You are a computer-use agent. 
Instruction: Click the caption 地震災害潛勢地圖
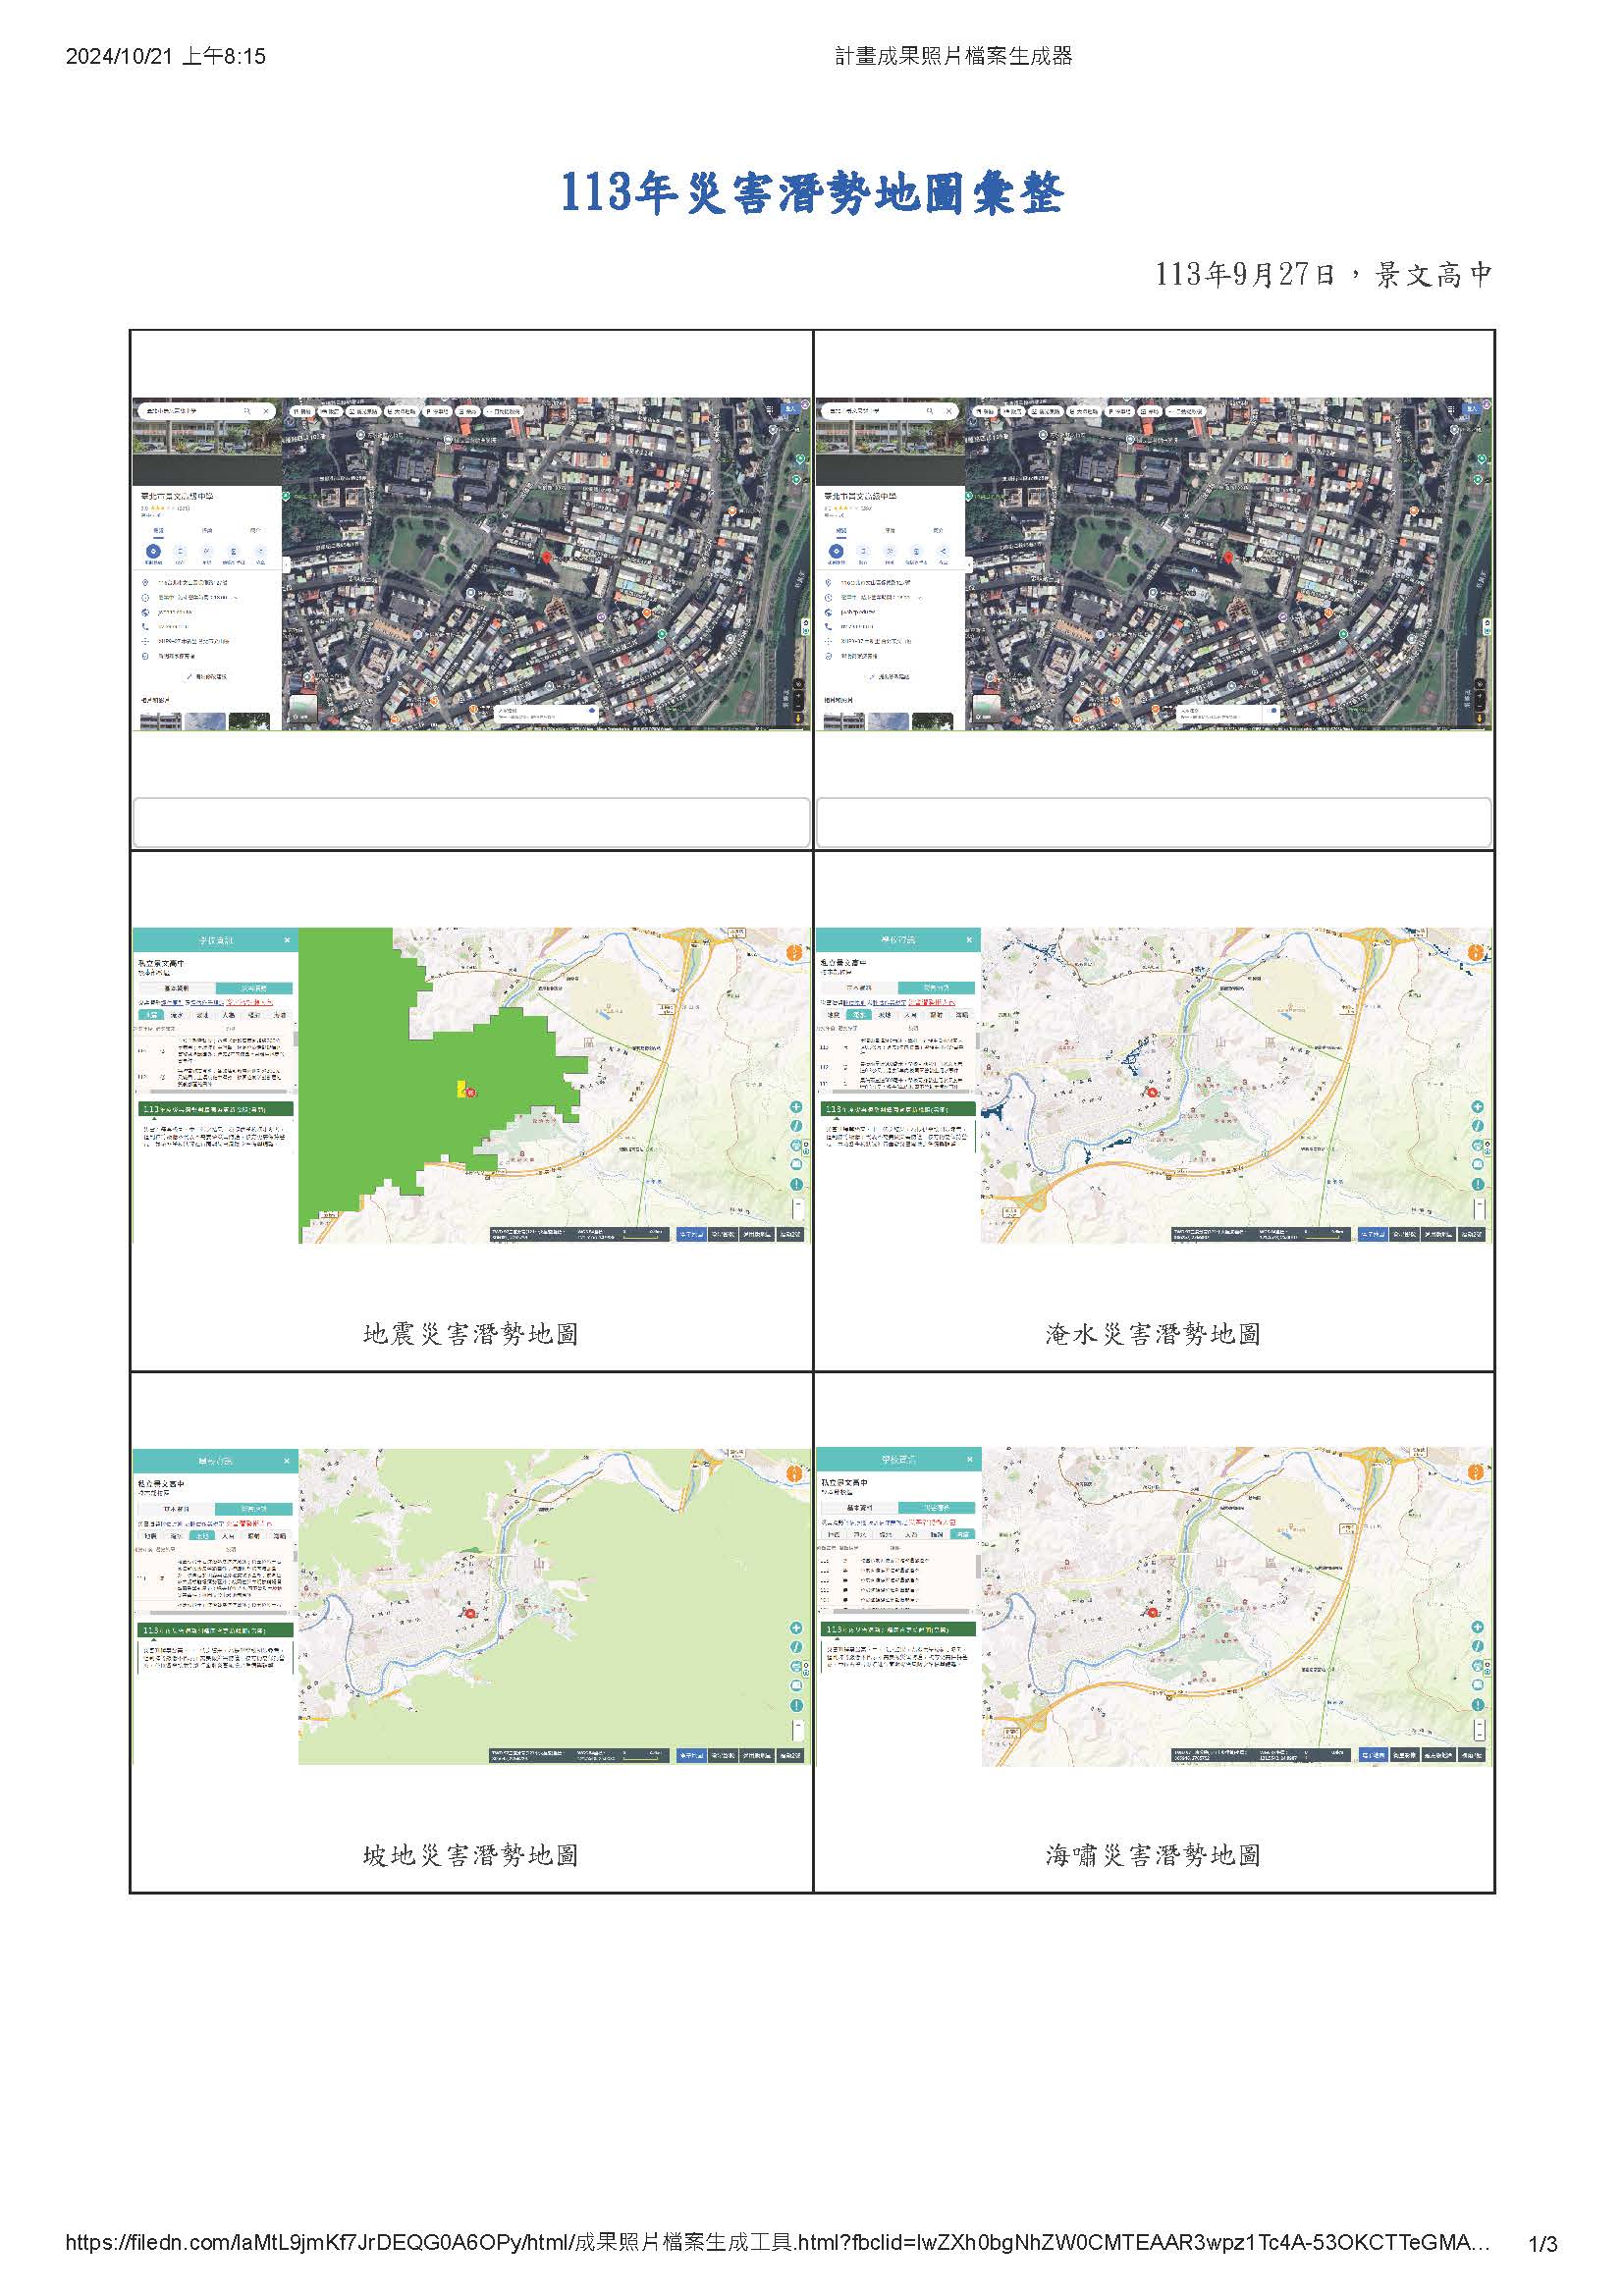[471, 1333]
